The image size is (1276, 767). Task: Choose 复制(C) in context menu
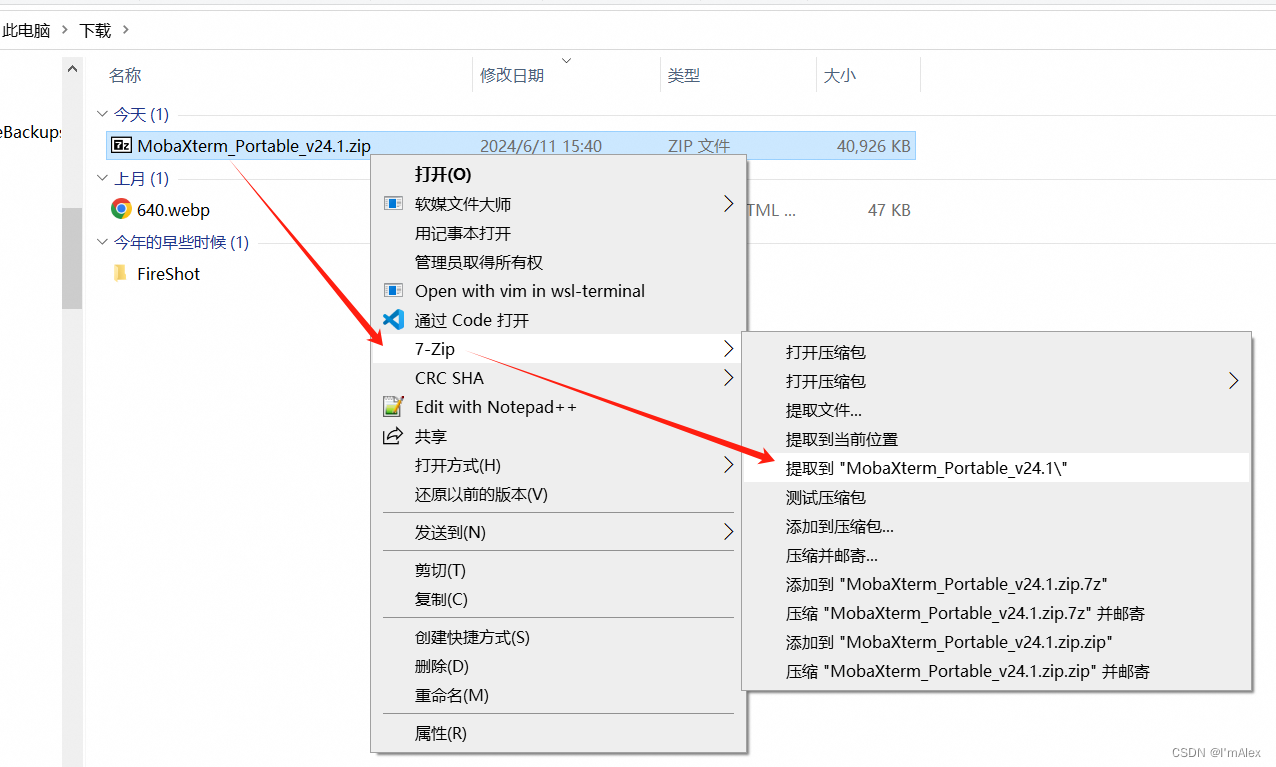pos(441,599)
